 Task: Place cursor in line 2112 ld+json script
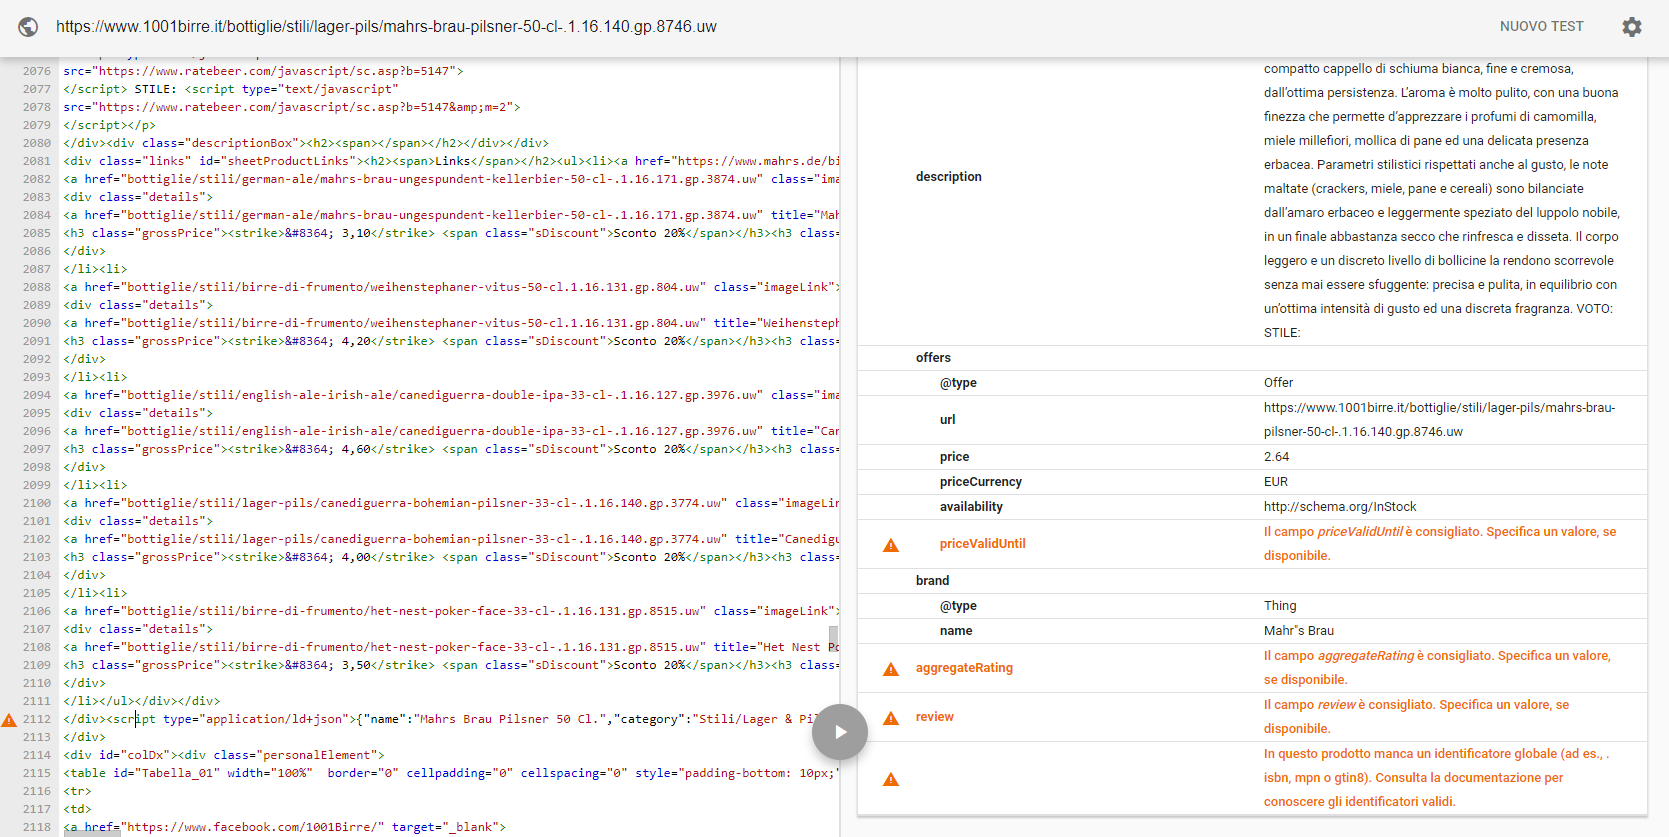(450, 719)
